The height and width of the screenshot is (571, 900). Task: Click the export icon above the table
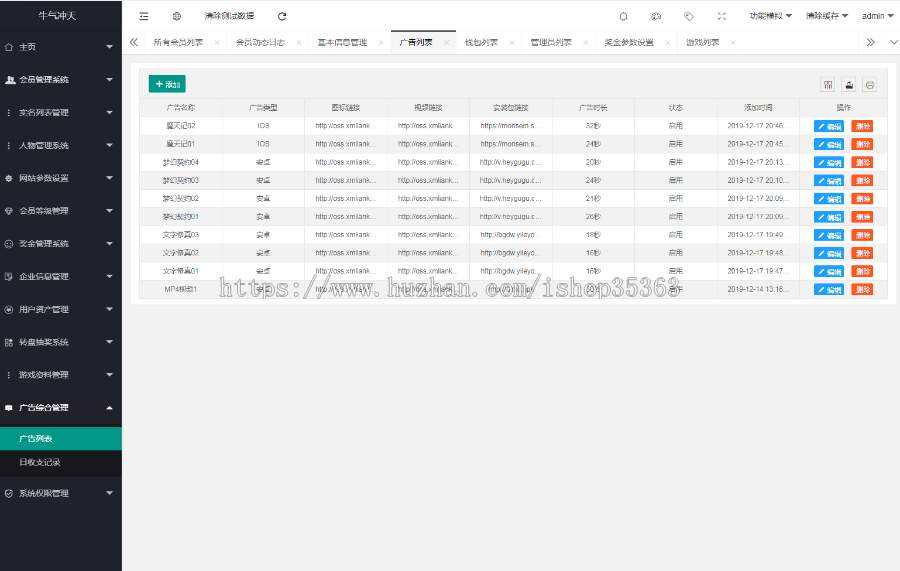click(849, 85)
